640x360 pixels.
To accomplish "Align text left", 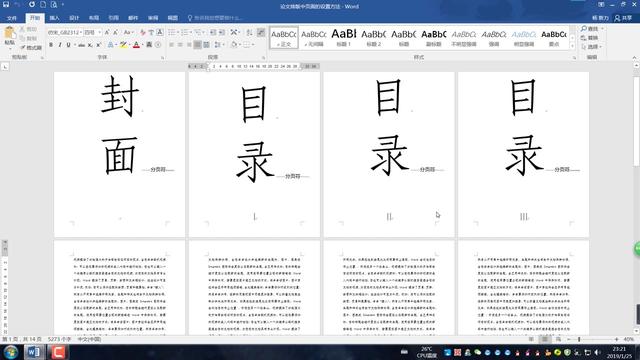I will [171, 44].
